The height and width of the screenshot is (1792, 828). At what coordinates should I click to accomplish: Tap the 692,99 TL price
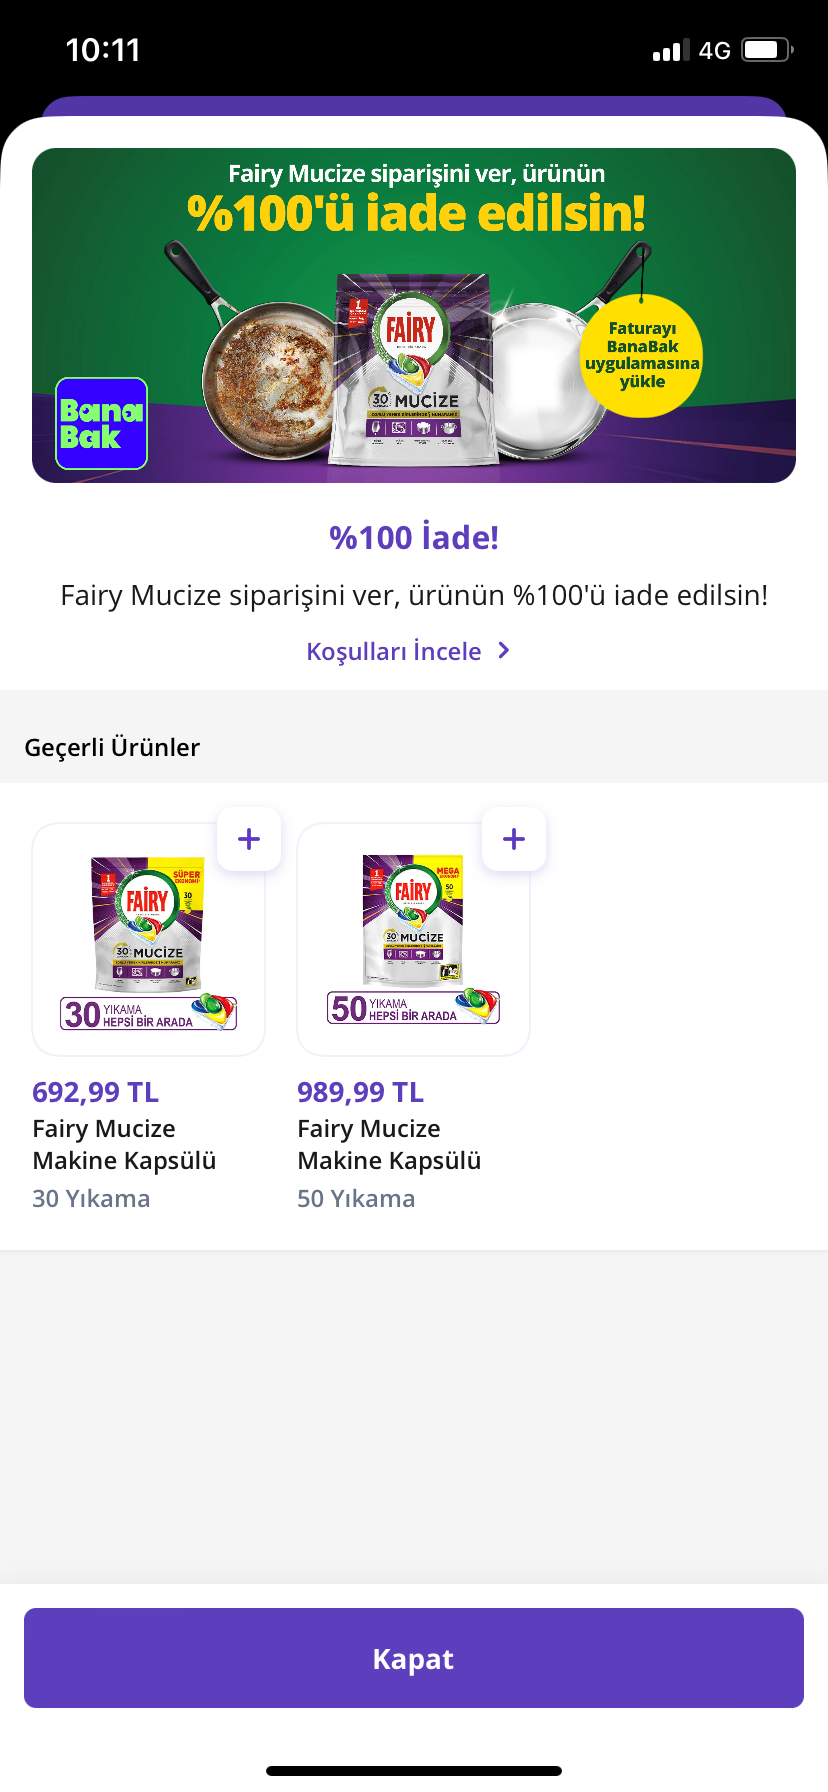tap(96, 1092)
